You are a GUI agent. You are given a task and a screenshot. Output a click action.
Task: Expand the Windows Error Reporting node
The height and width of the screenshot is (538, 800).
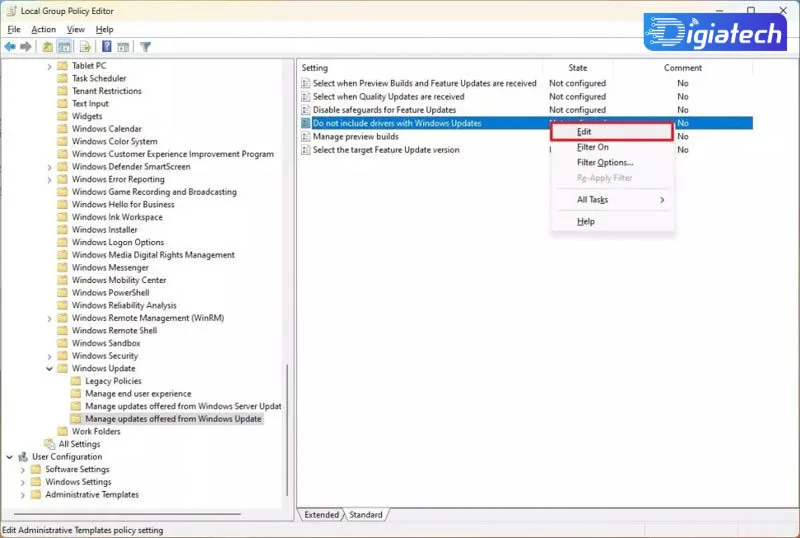[49, 180]
